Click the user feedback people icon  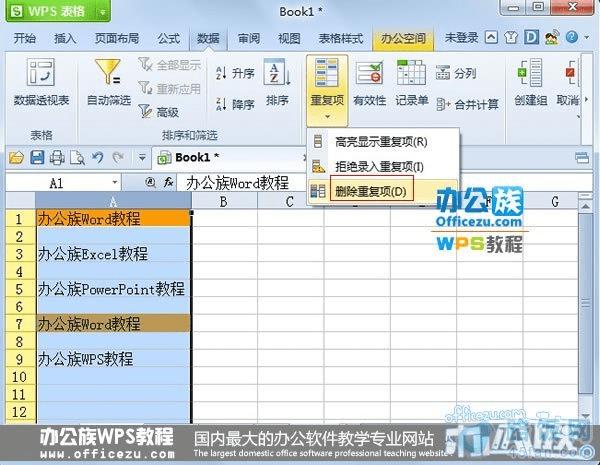(551, 38)
